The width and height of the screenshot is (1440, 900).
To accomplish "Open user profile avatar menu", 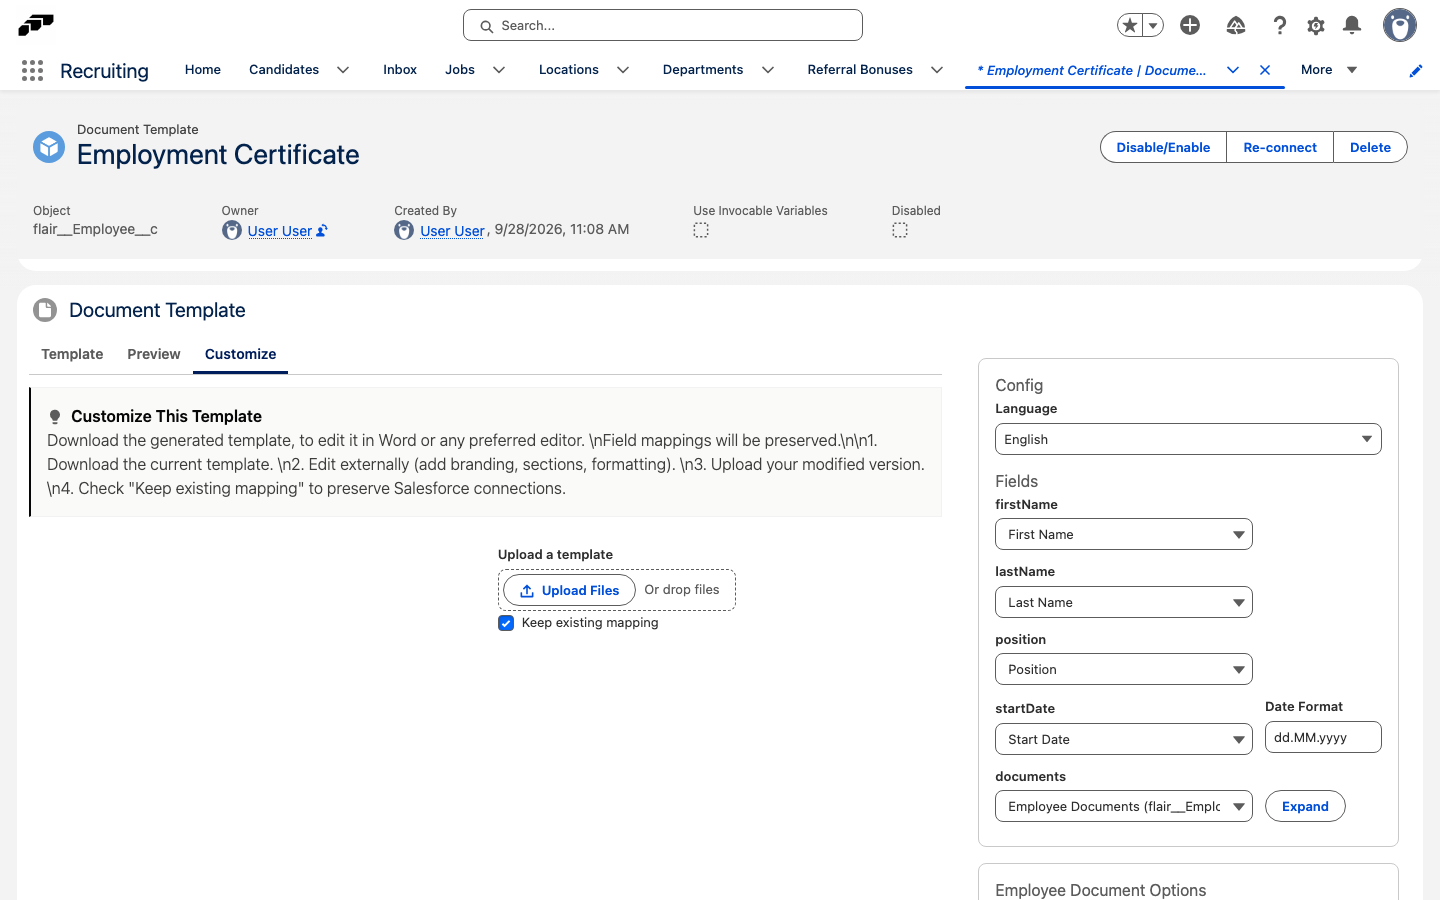I will click(1400, 25).
